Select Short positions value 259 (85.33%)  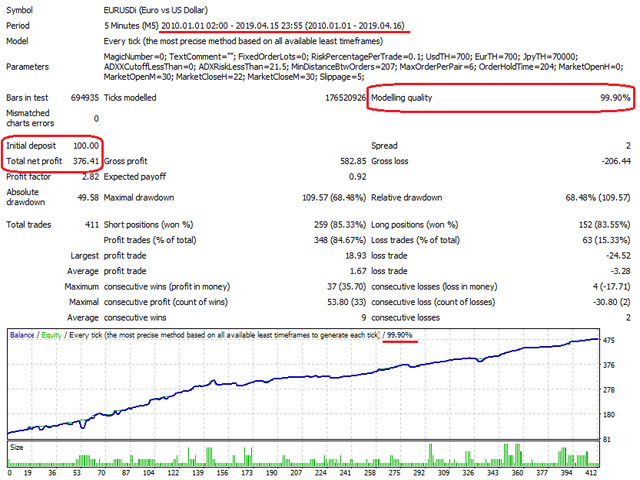[340, 225]
